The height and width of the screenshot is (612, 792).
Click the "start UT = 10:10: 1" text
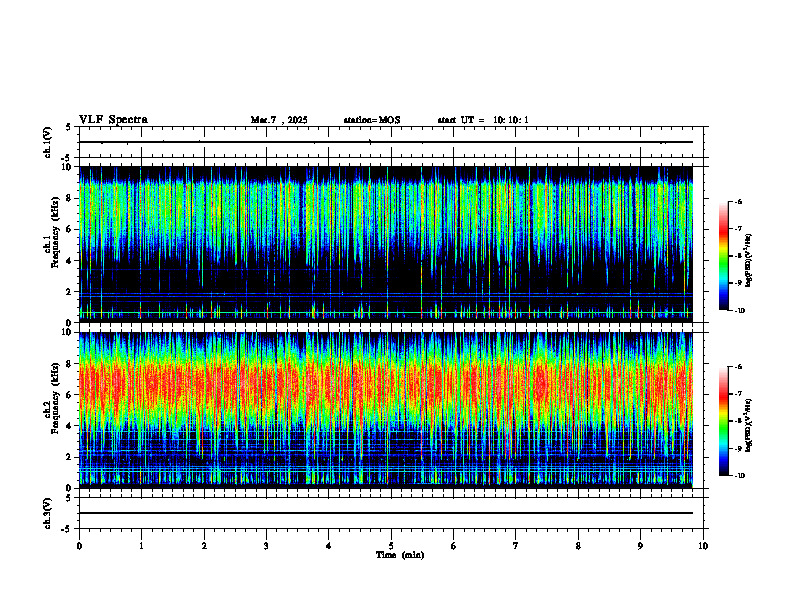[483, 120]
